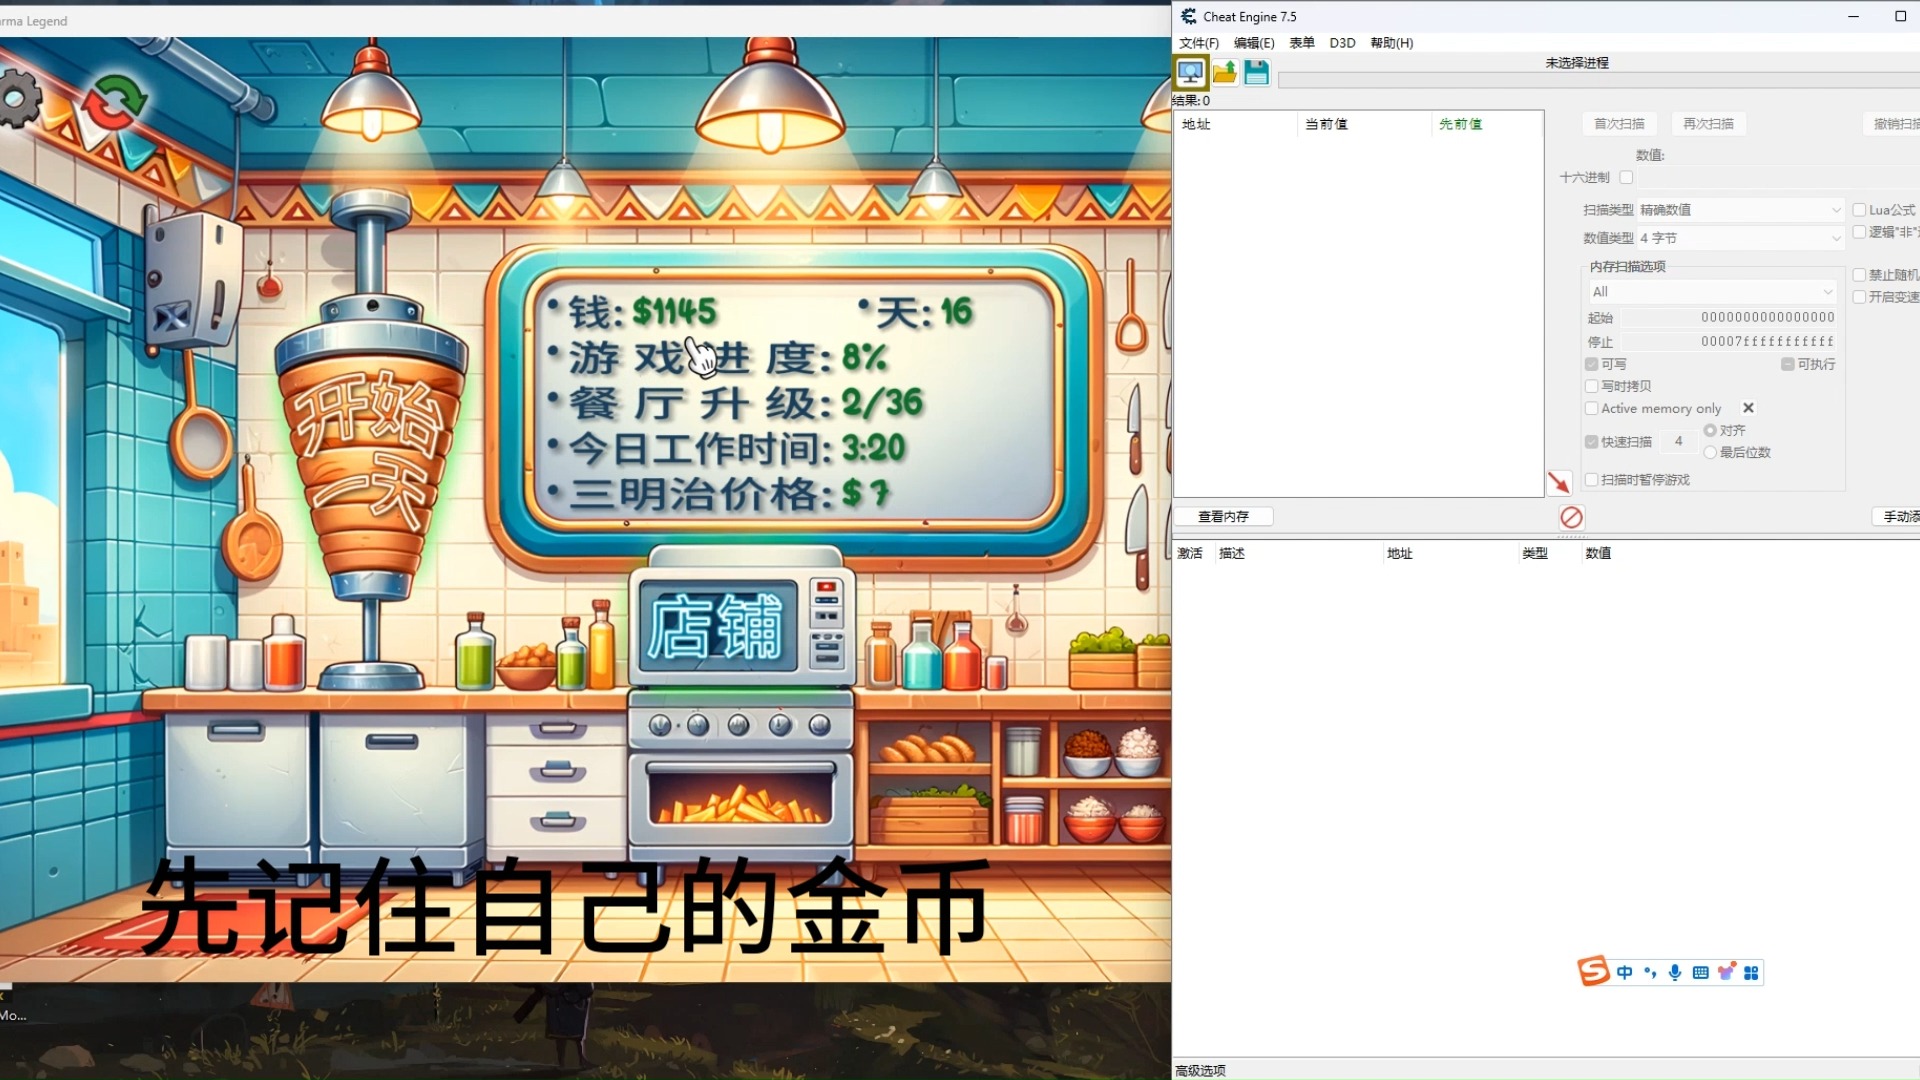Enable Active memory only scanning
The height and width of the screenshot is (1080, 1920).
(1592, 408)
